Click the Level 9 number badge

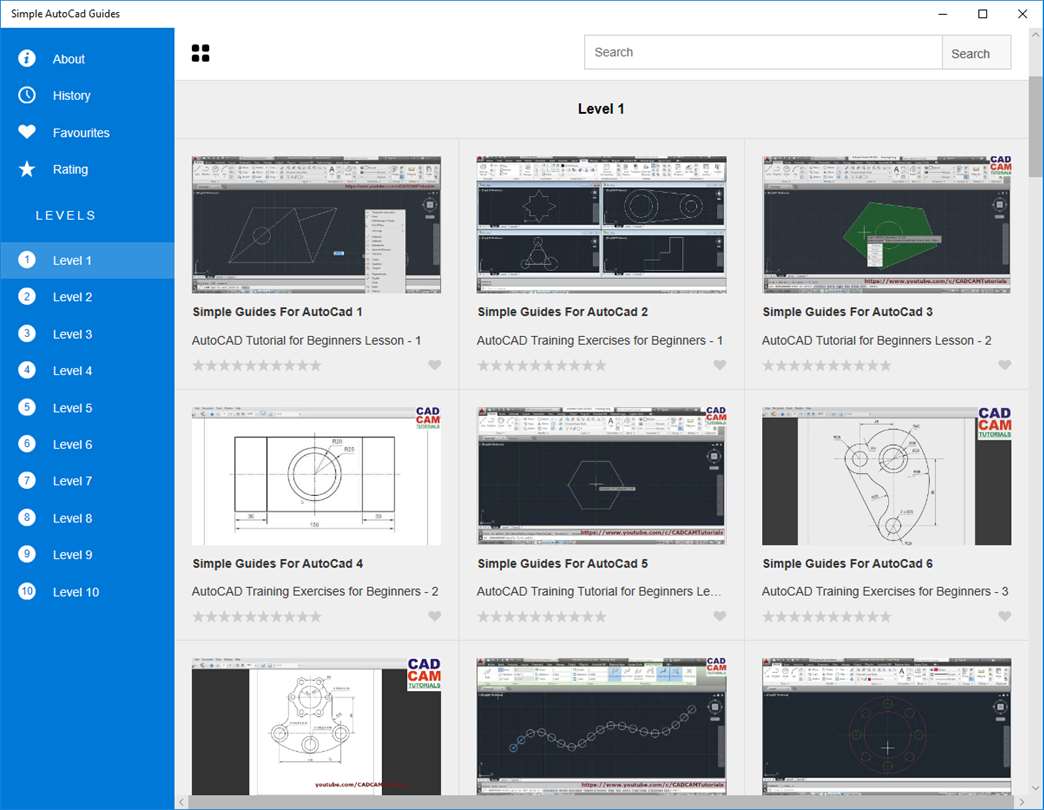(27, 554)
